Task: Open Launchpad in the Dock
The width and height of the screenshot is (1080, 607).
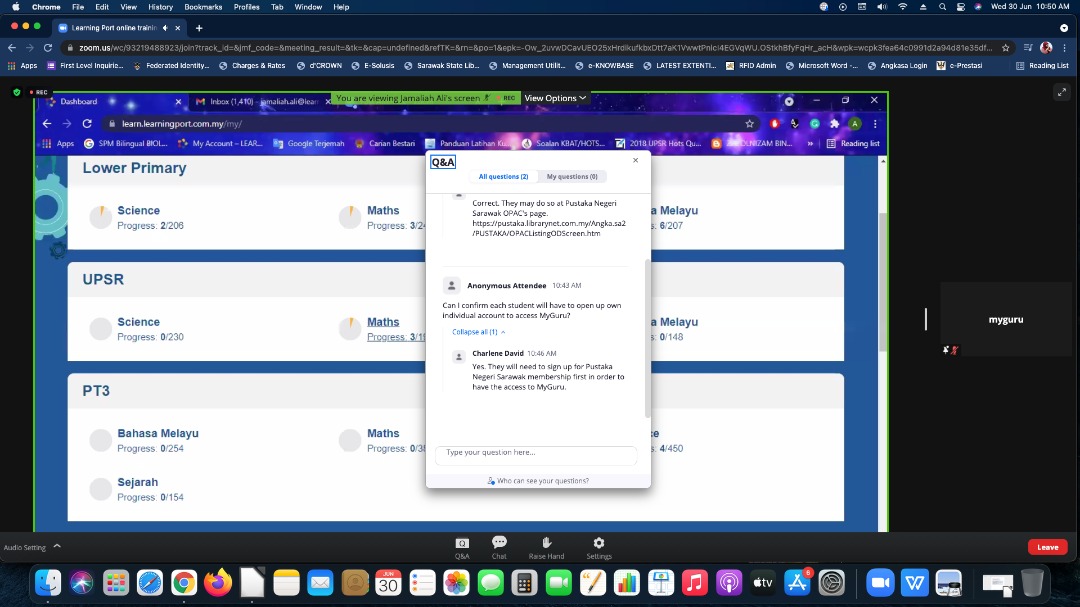Action: coord(116,583)
